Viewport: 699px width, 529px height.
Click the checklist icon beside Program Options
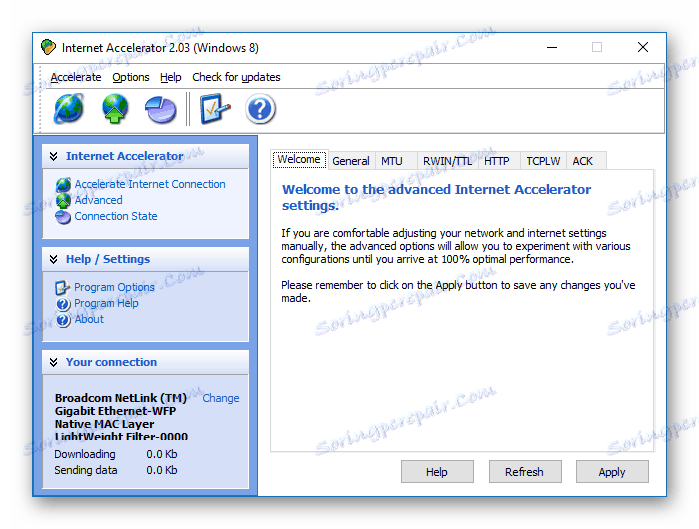(x=62, y=287)
